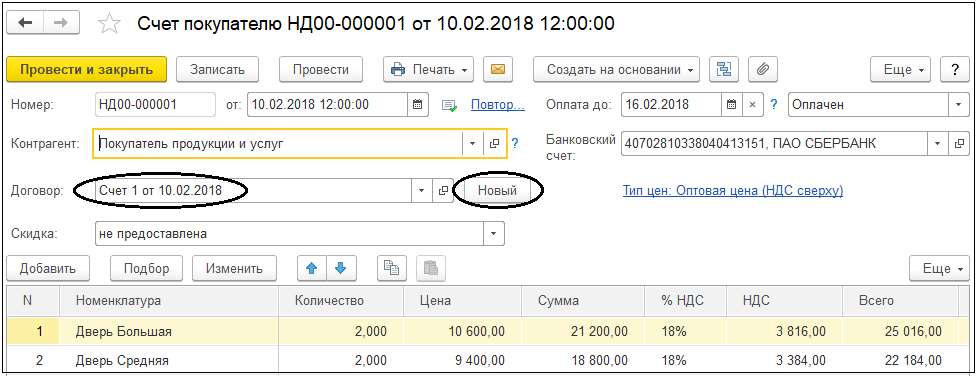Open Создать на основании menu
The height and width of the screenshot is (376, 977).
pos(616,69)
